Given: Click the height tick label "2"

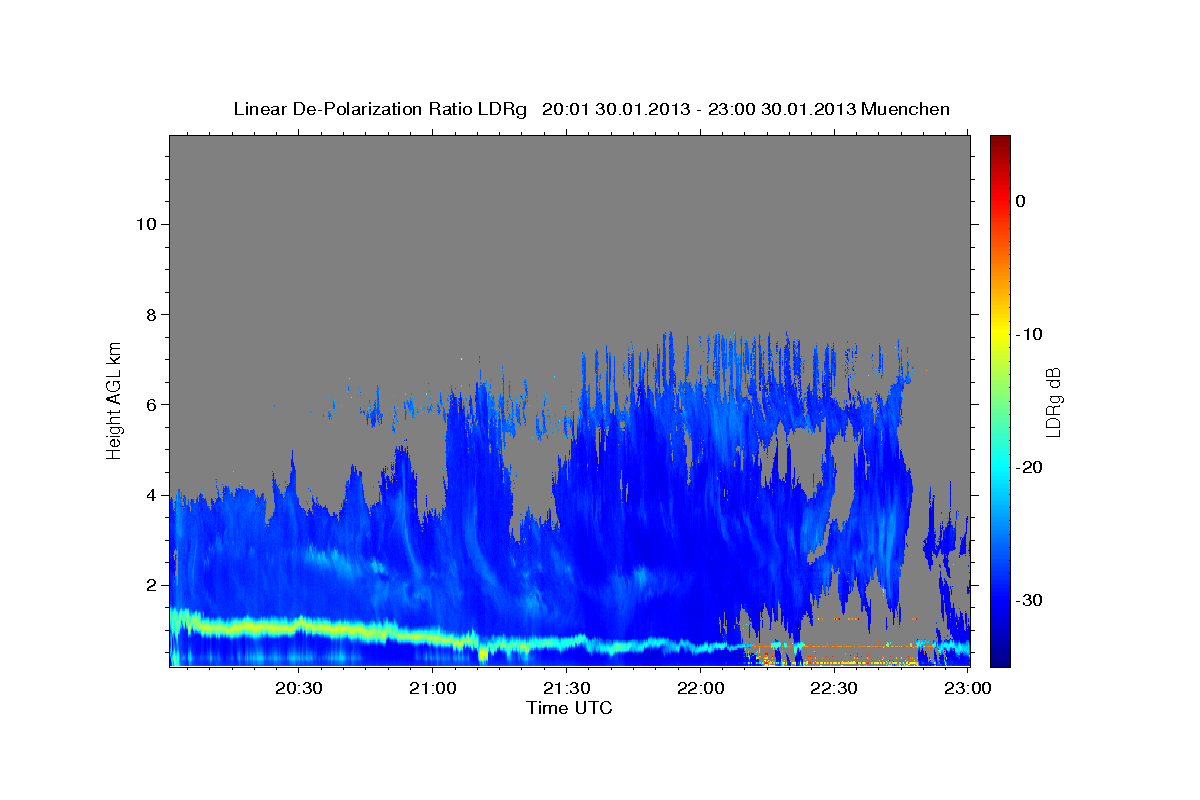Looking at the screenshot, I should tap(149, 585).
